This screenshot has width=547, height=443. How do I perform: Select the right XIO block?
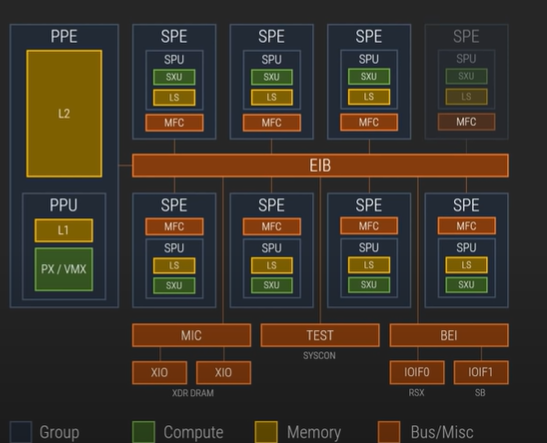point(224,373)
